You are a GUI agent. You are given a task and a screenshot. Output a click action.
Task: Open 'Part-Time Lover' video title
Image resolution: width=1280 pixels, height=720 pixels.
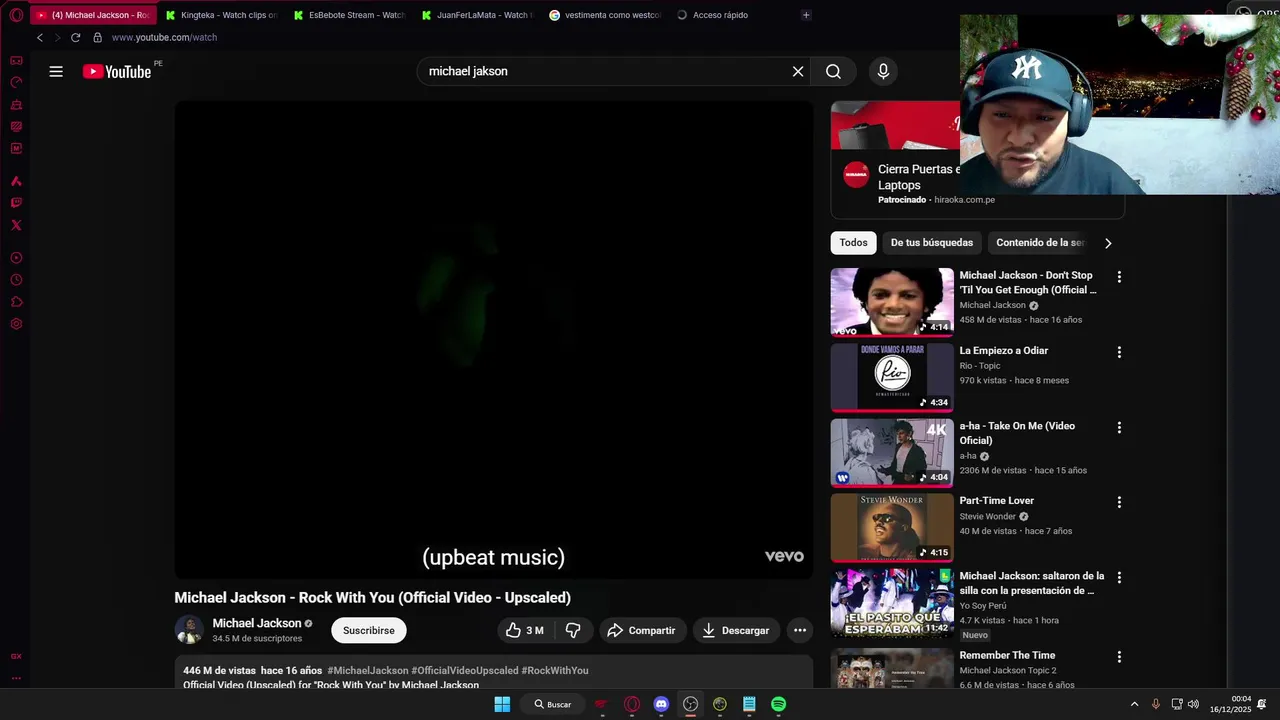(997, 500)
